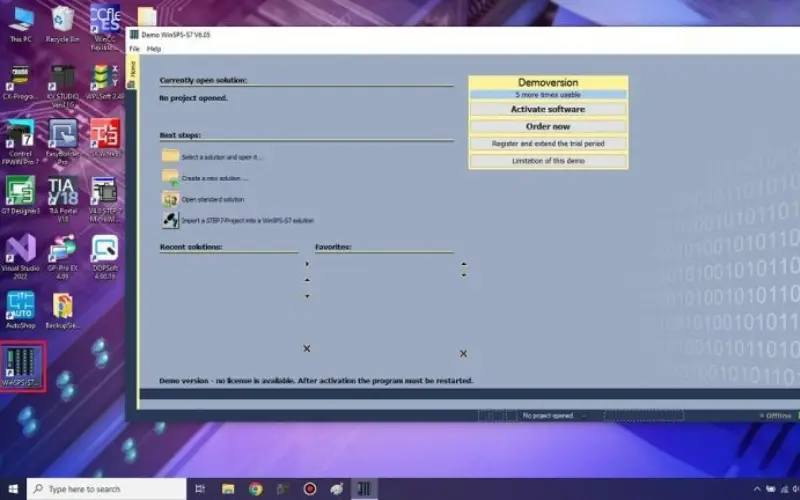800x500 pixels.
Task: Click the Create a new solution folder icon
Action: tap(170, 177)
